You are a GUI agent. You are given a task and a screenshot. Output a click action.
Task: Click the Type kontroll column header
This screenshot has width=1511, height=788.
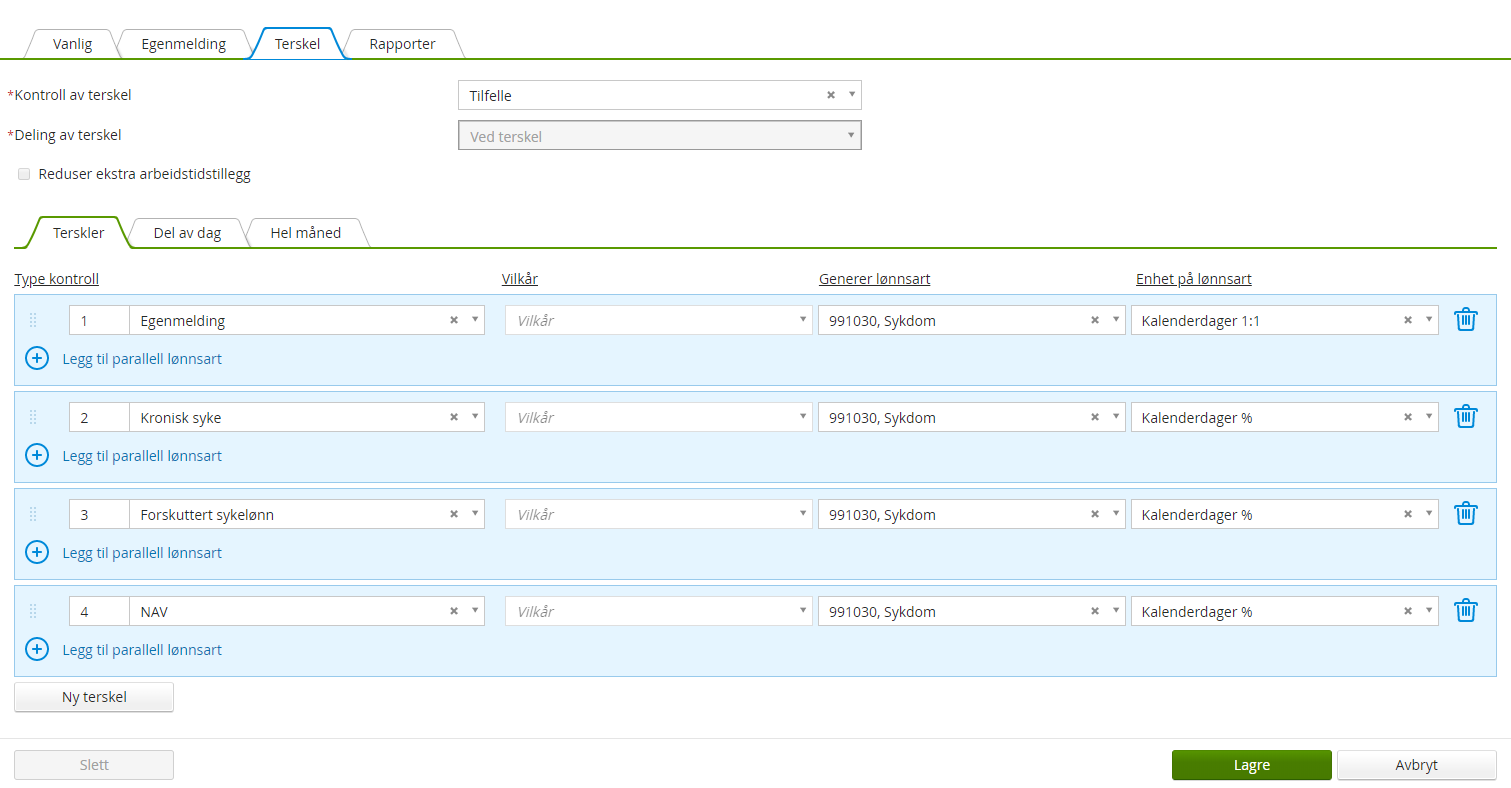click(57, 279)
